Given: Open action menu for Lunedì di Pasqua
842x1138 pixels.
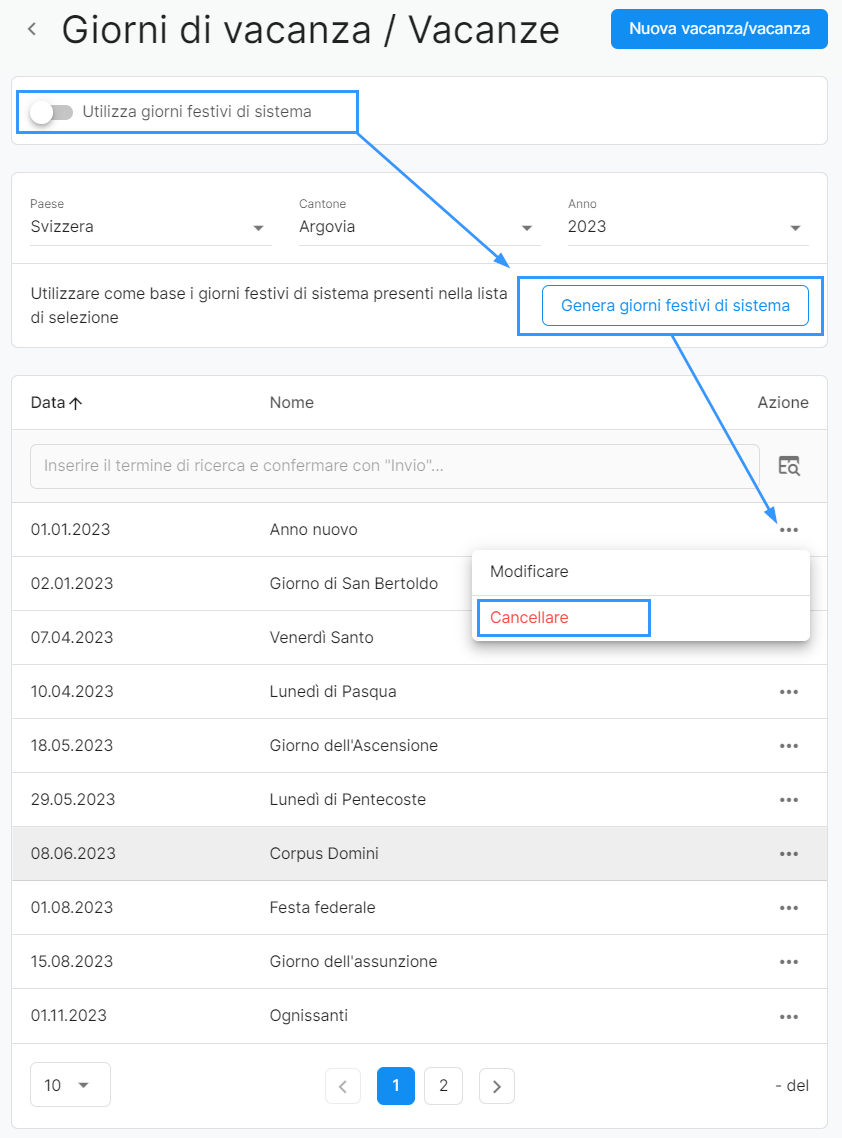Looking at the screenshot, I should coord(789,692).
